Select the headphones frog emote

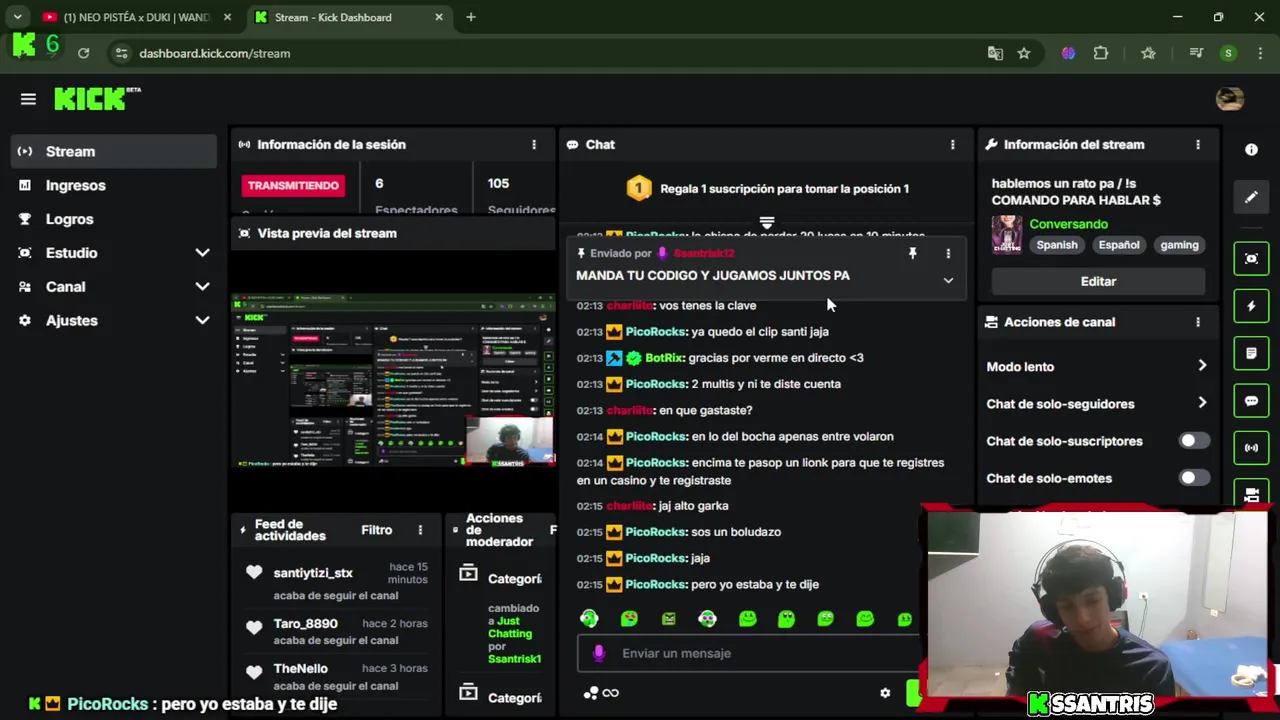click(589, 619)
